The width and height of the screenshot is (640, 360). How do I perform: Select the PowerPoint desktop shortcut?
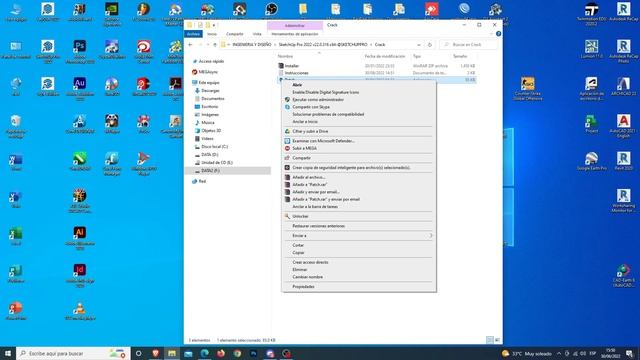click(x=16, y=311)
